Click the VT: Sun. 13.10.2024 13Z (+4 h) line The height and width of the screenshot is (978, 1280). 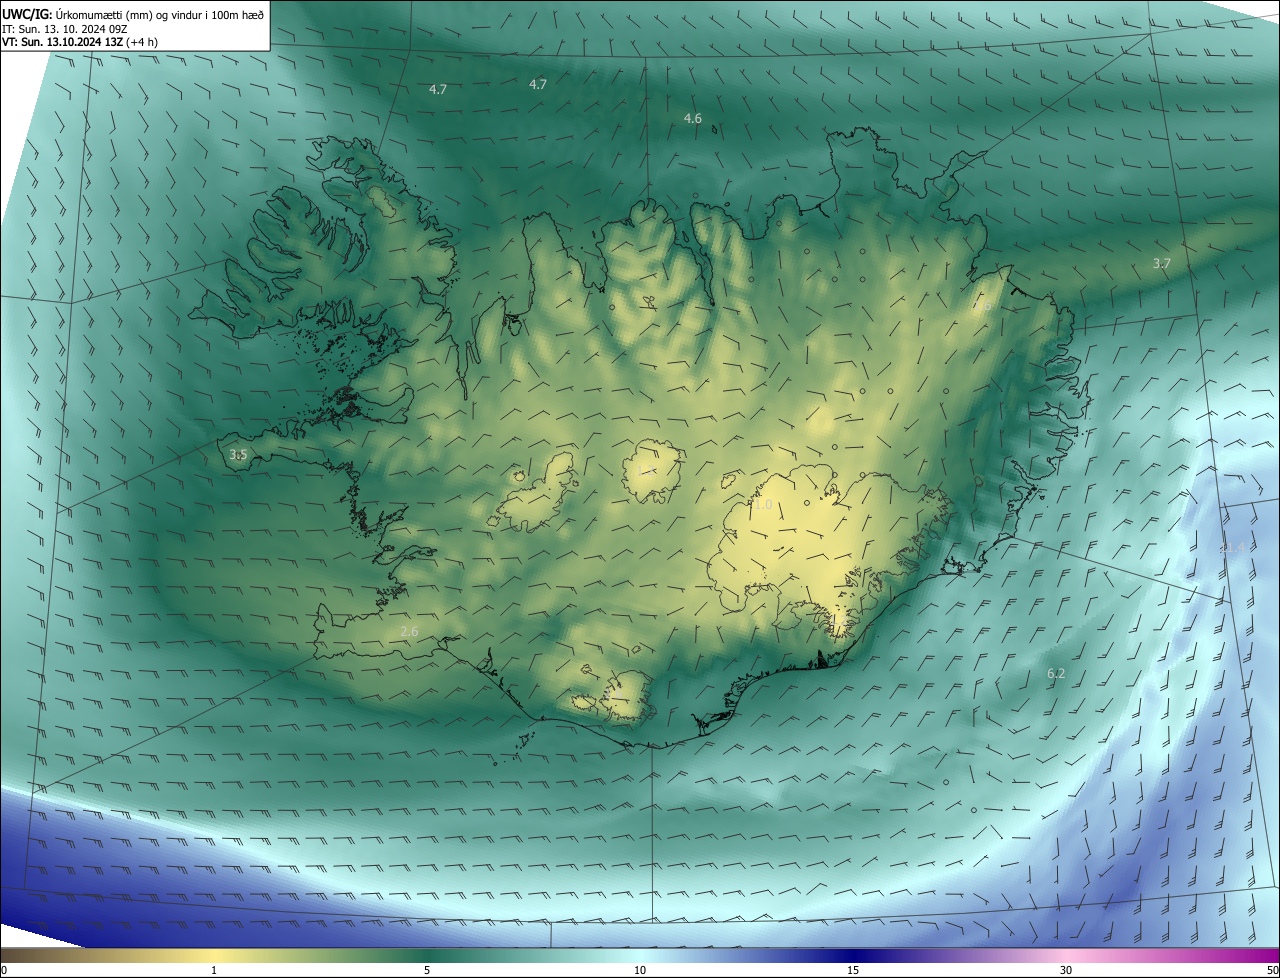80,42
